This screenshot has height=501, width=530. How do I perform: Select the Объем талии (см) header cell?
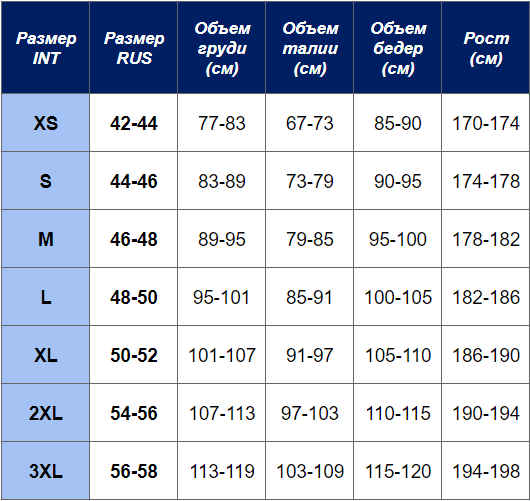(x=310, y=48)
